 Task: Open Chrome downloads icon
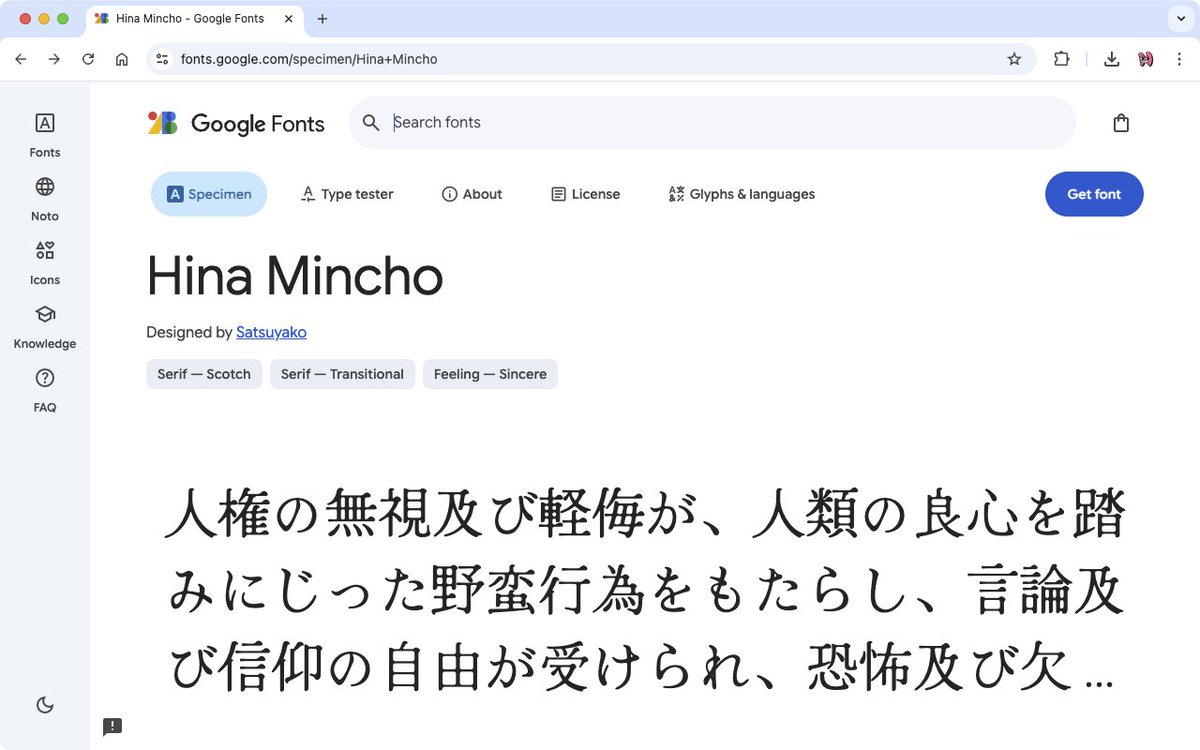(x=1111, y=59)
